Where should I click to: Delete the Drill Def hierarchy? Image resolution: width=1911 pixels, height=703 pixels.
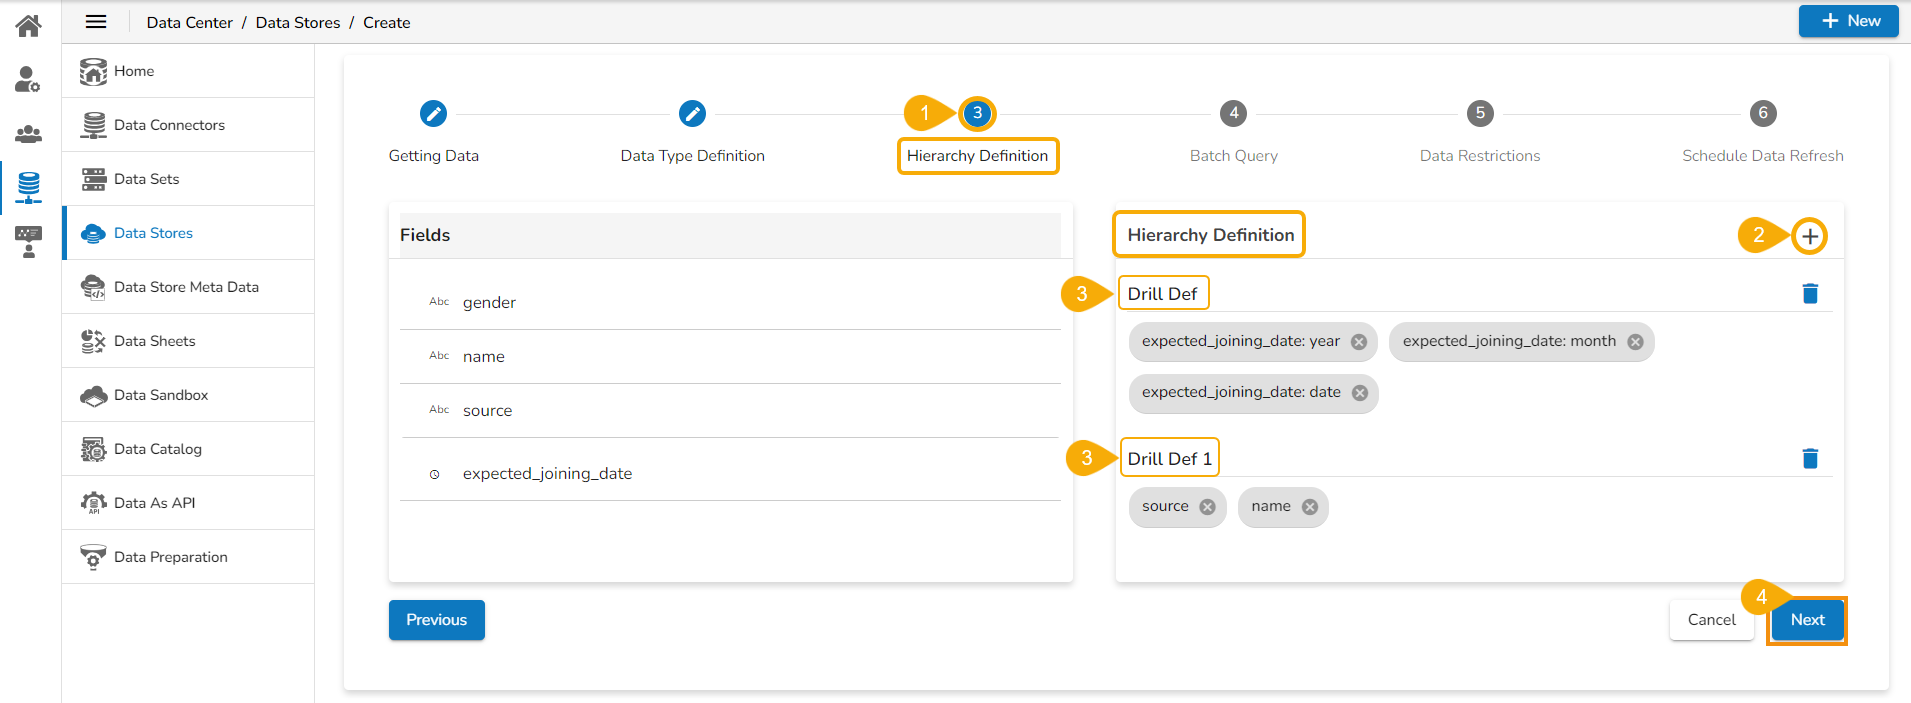(1809, 293)
